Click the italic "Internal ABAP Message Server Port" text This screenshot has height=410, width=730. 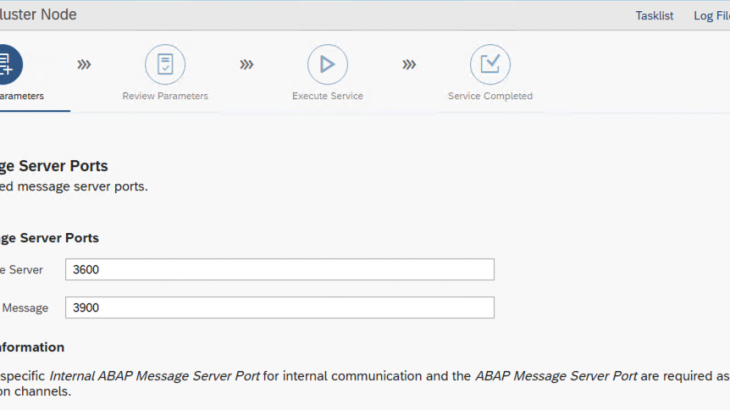155,376
